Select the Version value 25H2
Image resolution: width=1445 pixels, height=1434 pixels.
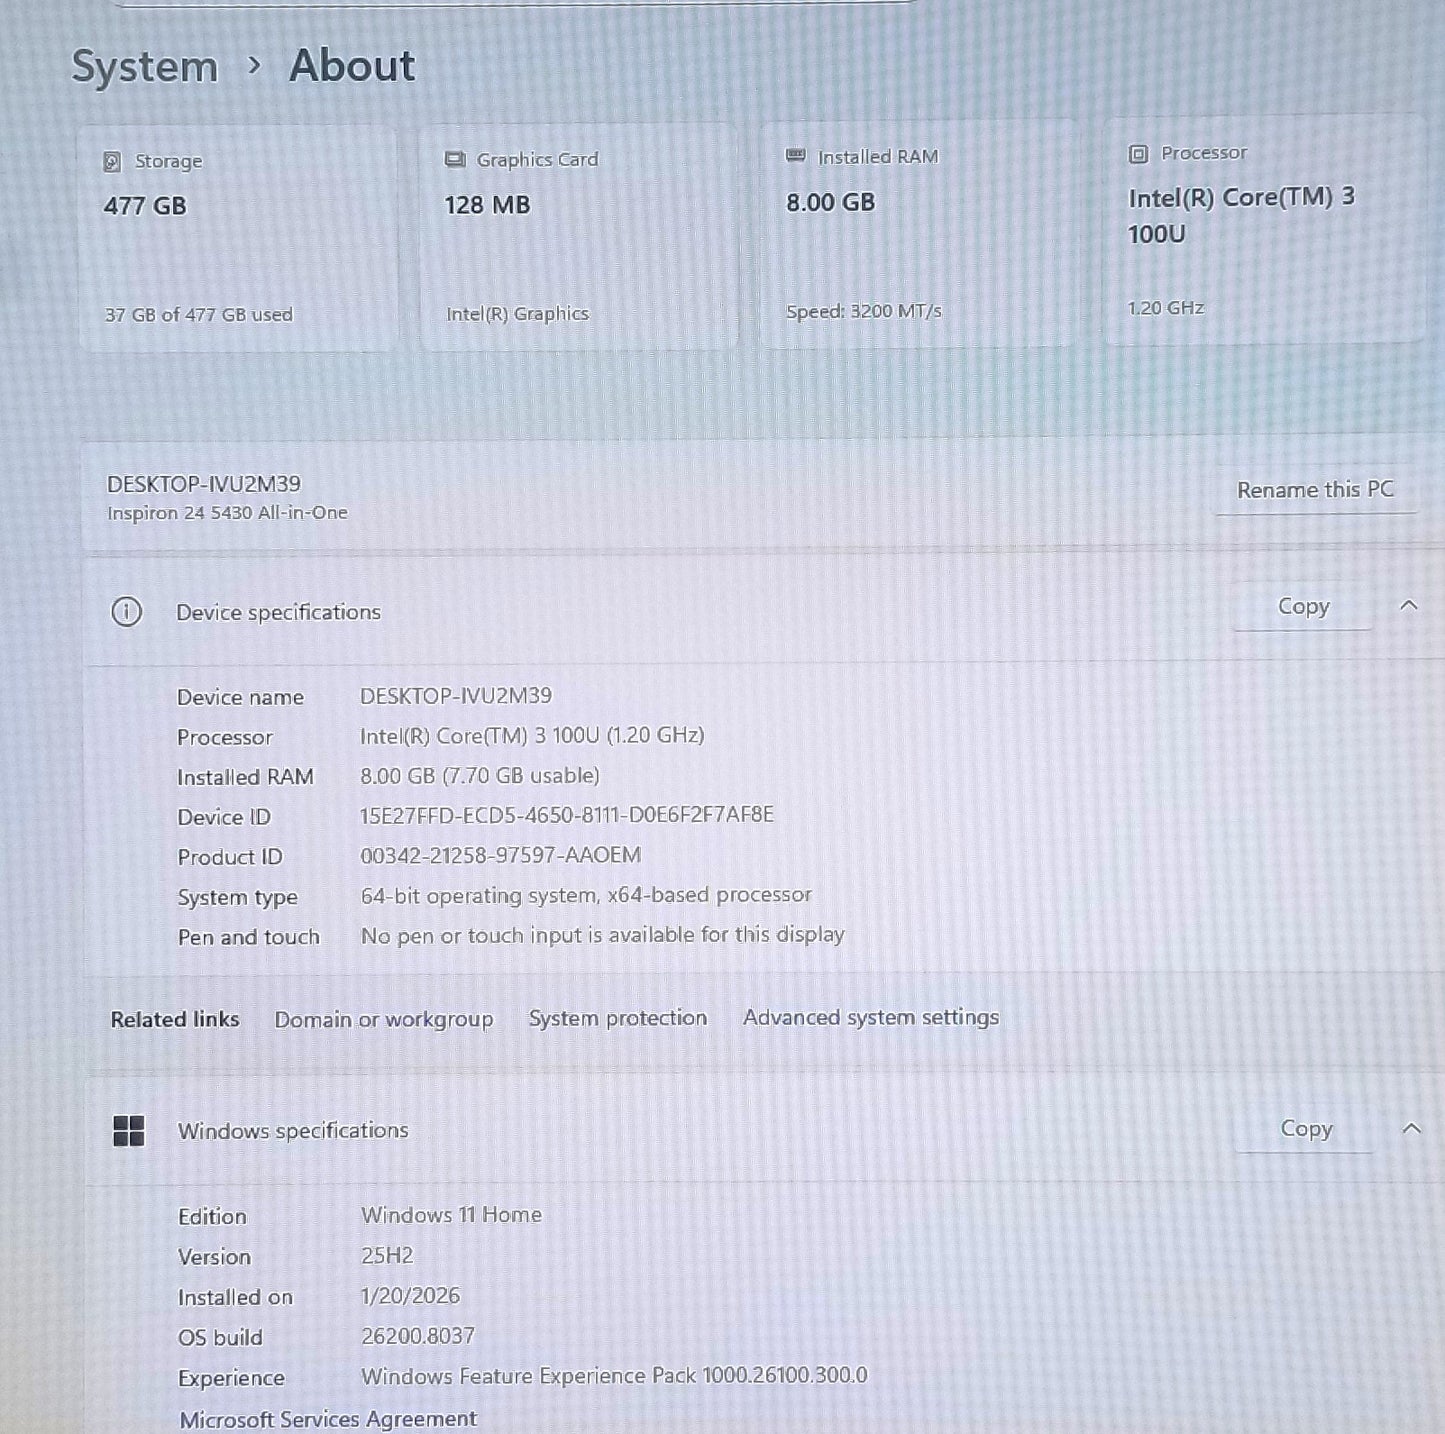pyautogui.click(x=387, y=1256)
